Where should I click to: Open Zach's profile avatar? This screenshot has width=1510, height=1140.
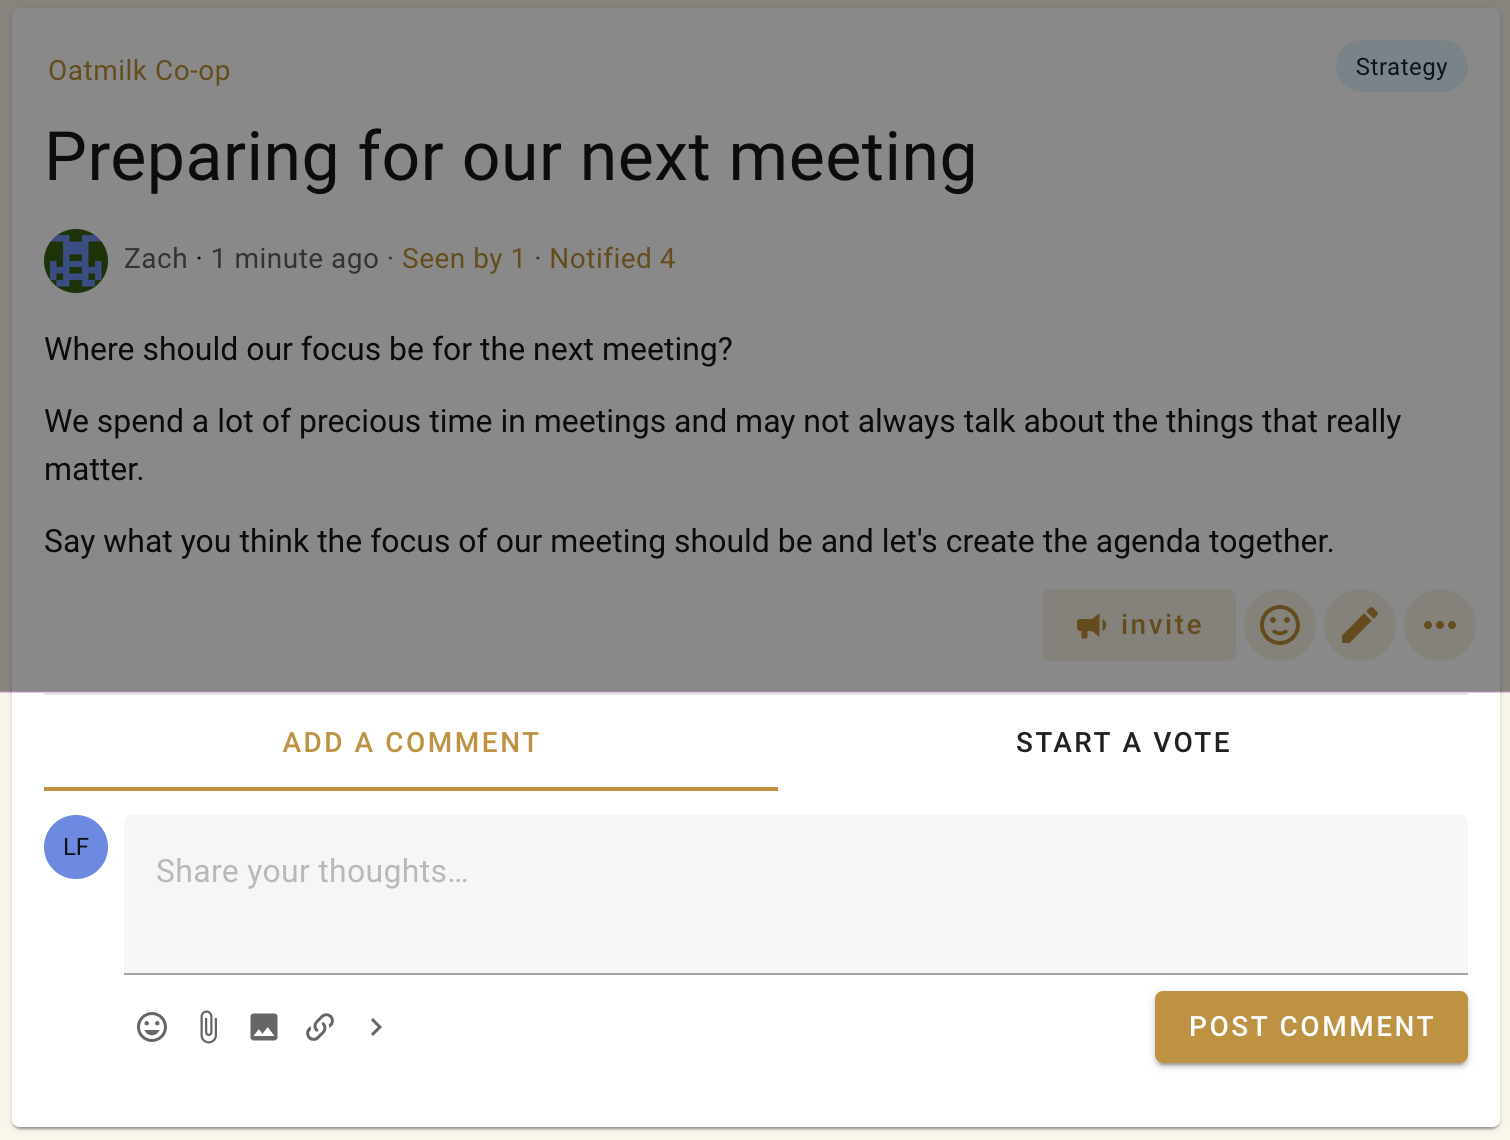coord(76,261)
